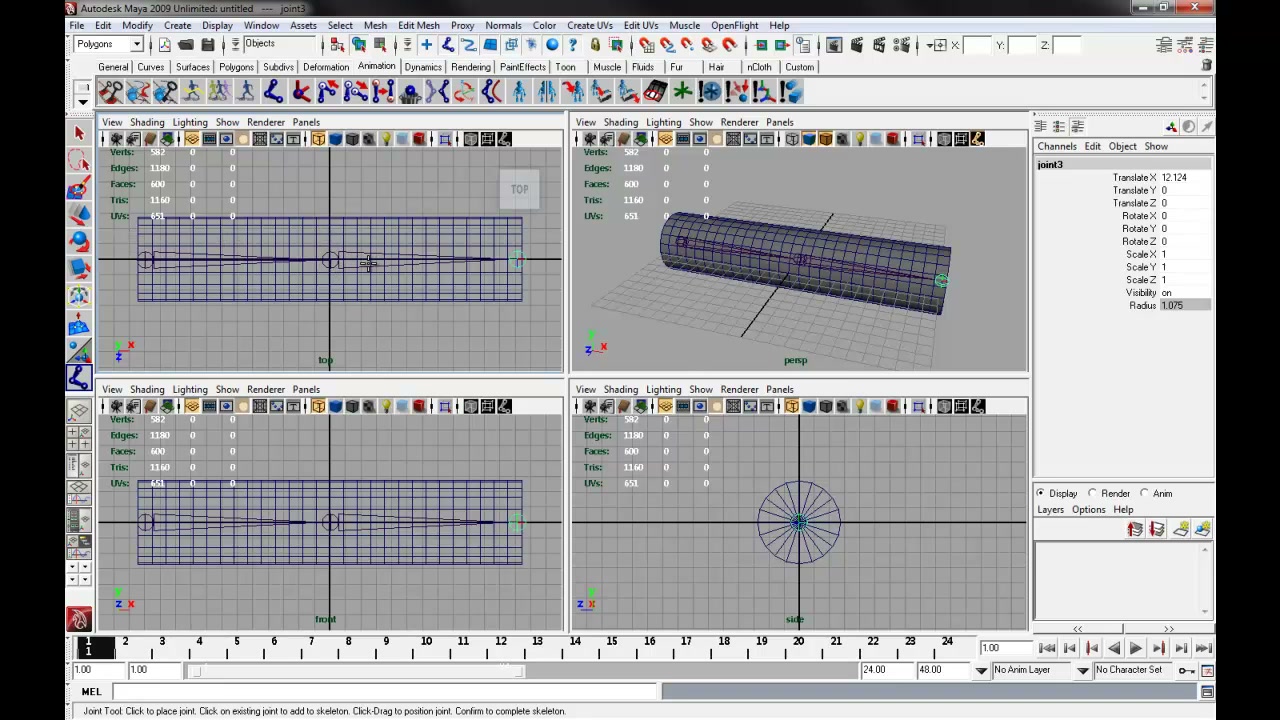Select the arrow Select Tool in toolbox

pyautogui.click(x=79, y=133)
